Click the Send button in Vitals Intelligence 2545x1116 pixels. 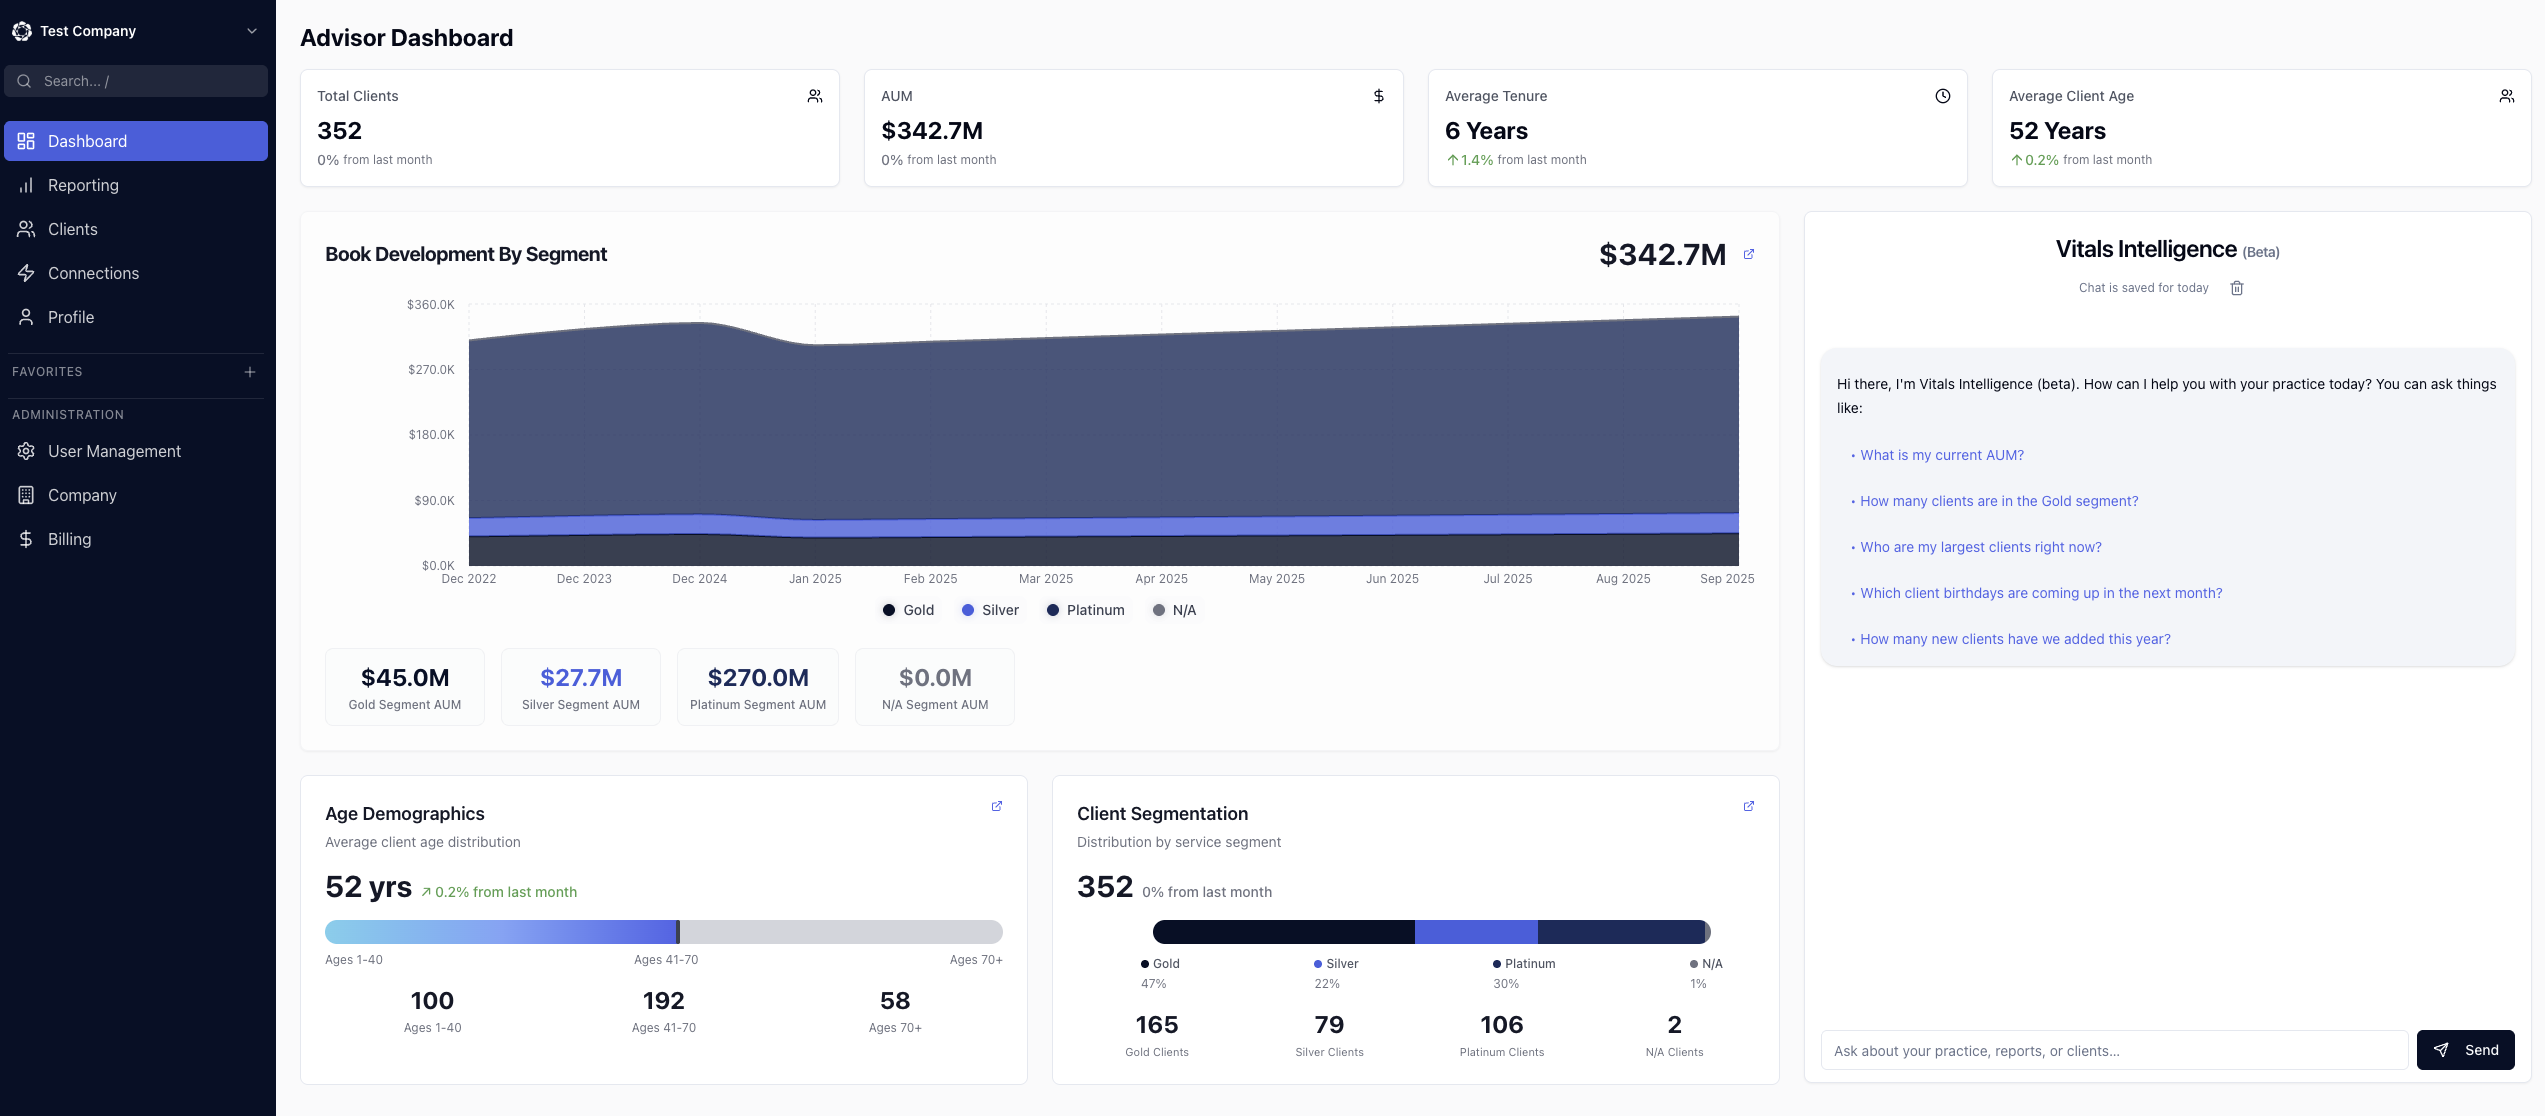[2465, 1049]
